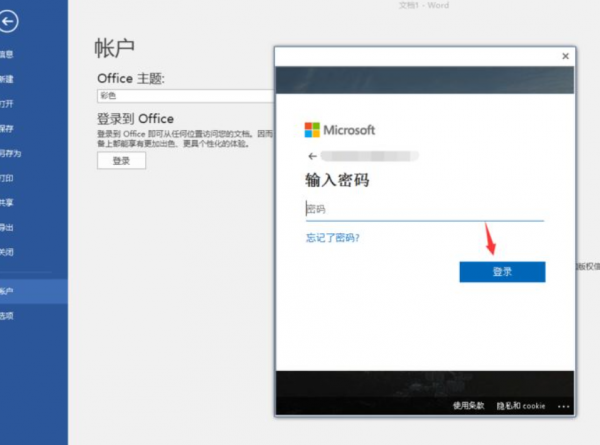
Task: Focus the 密码 password input field
Action: click(x=425, y=209)
